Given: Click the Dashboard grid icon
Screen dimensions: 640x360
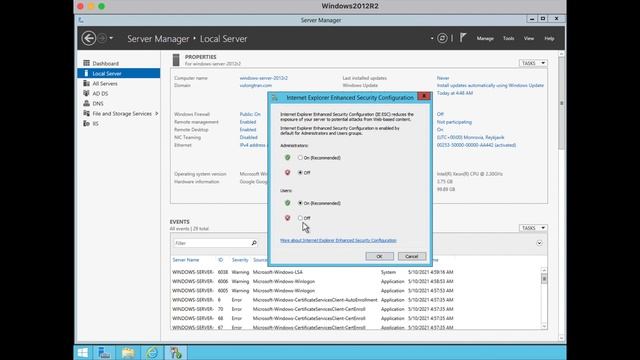Looking at the screenshot, I should pos(86,63).
